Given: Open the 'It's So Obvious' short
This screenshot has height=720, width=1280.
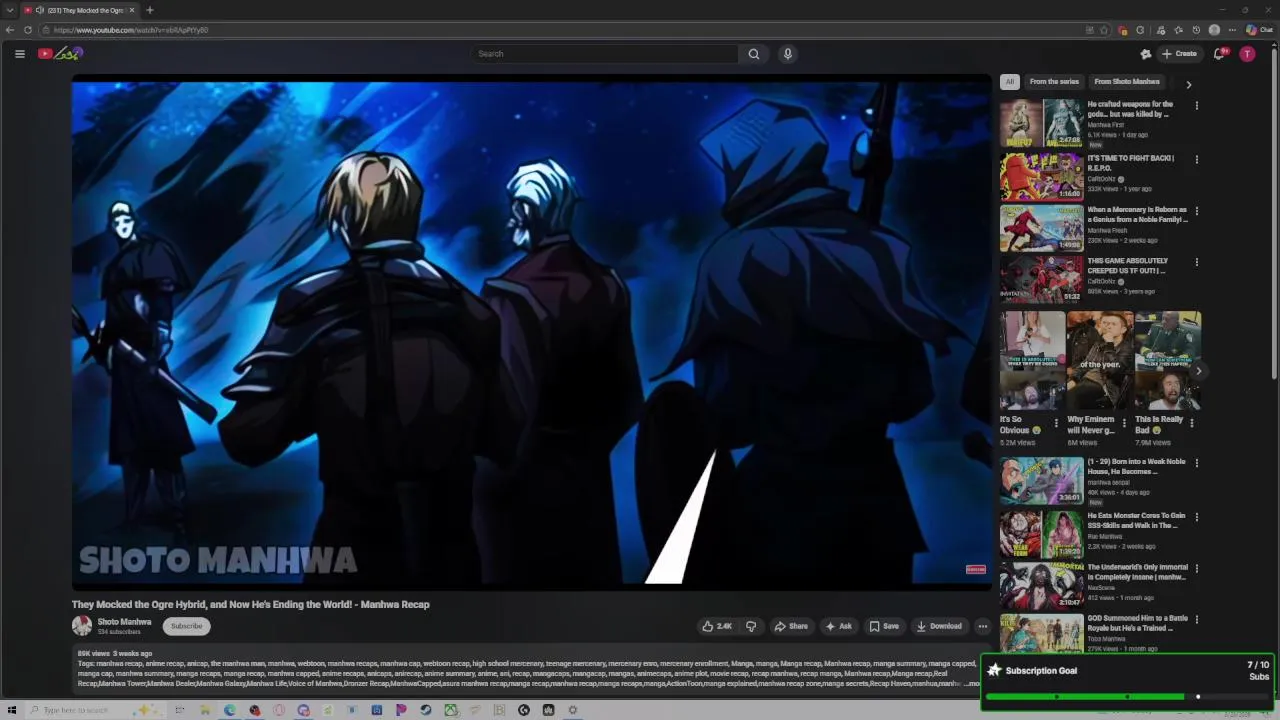Looking at the screenshot, I should pos(1033,361).
